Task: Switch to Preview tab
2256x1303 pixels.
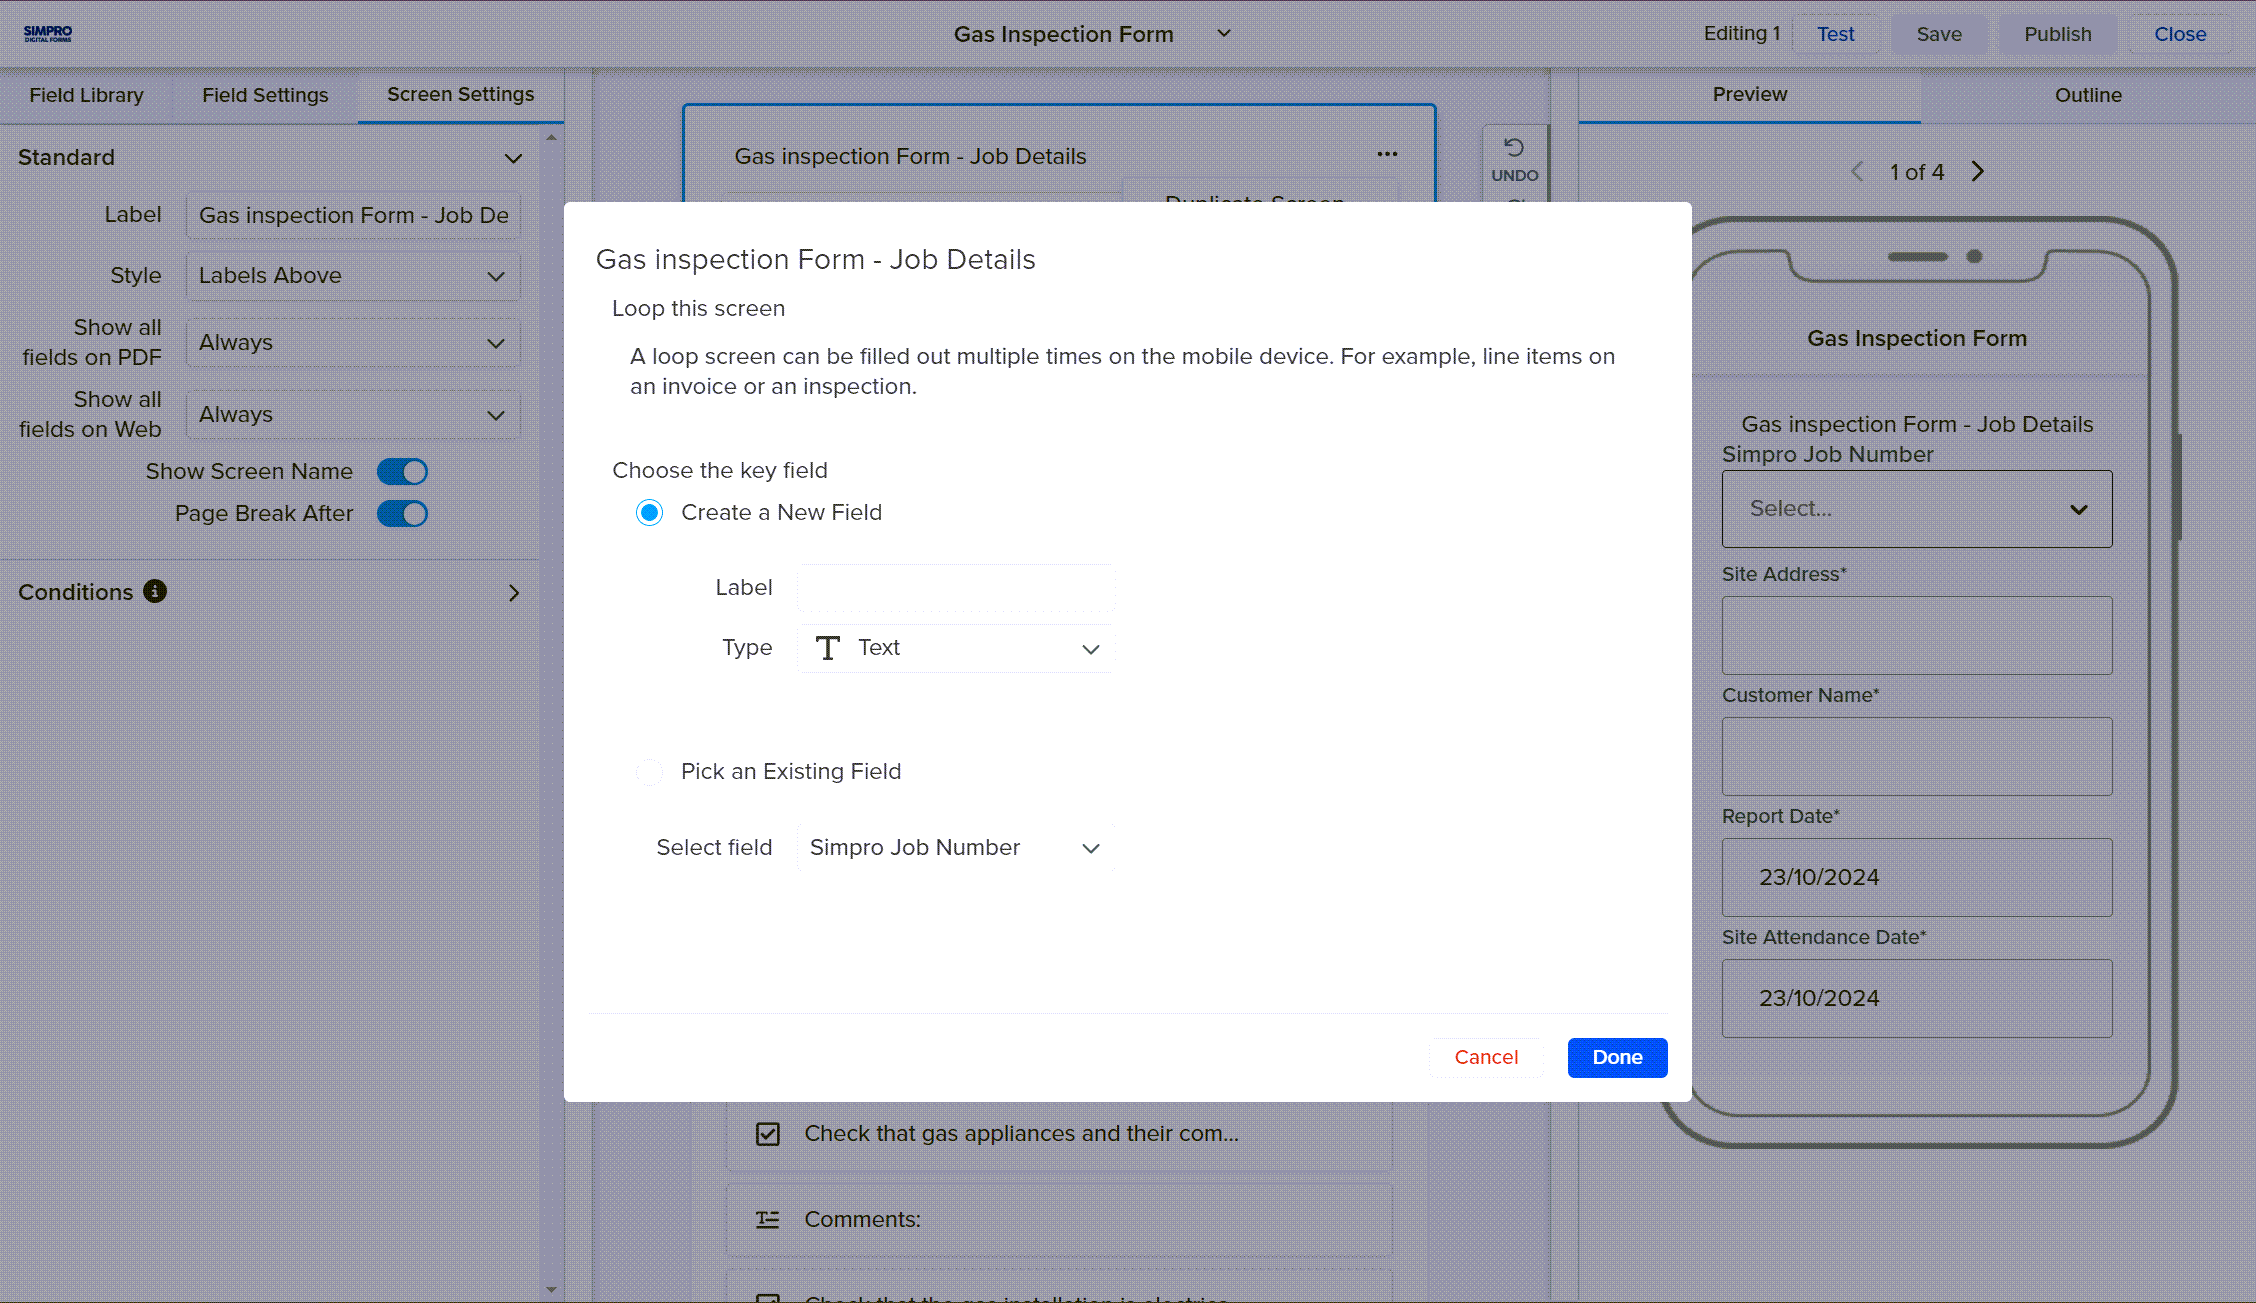Action: tap(1750, 95)
